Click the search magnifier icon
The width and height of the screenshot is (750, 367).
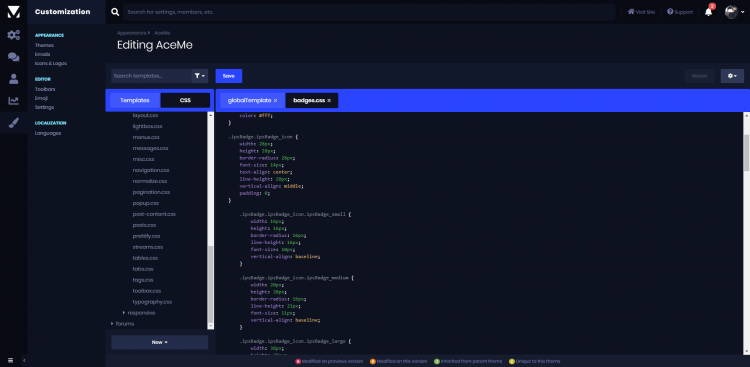coord(115,12)
